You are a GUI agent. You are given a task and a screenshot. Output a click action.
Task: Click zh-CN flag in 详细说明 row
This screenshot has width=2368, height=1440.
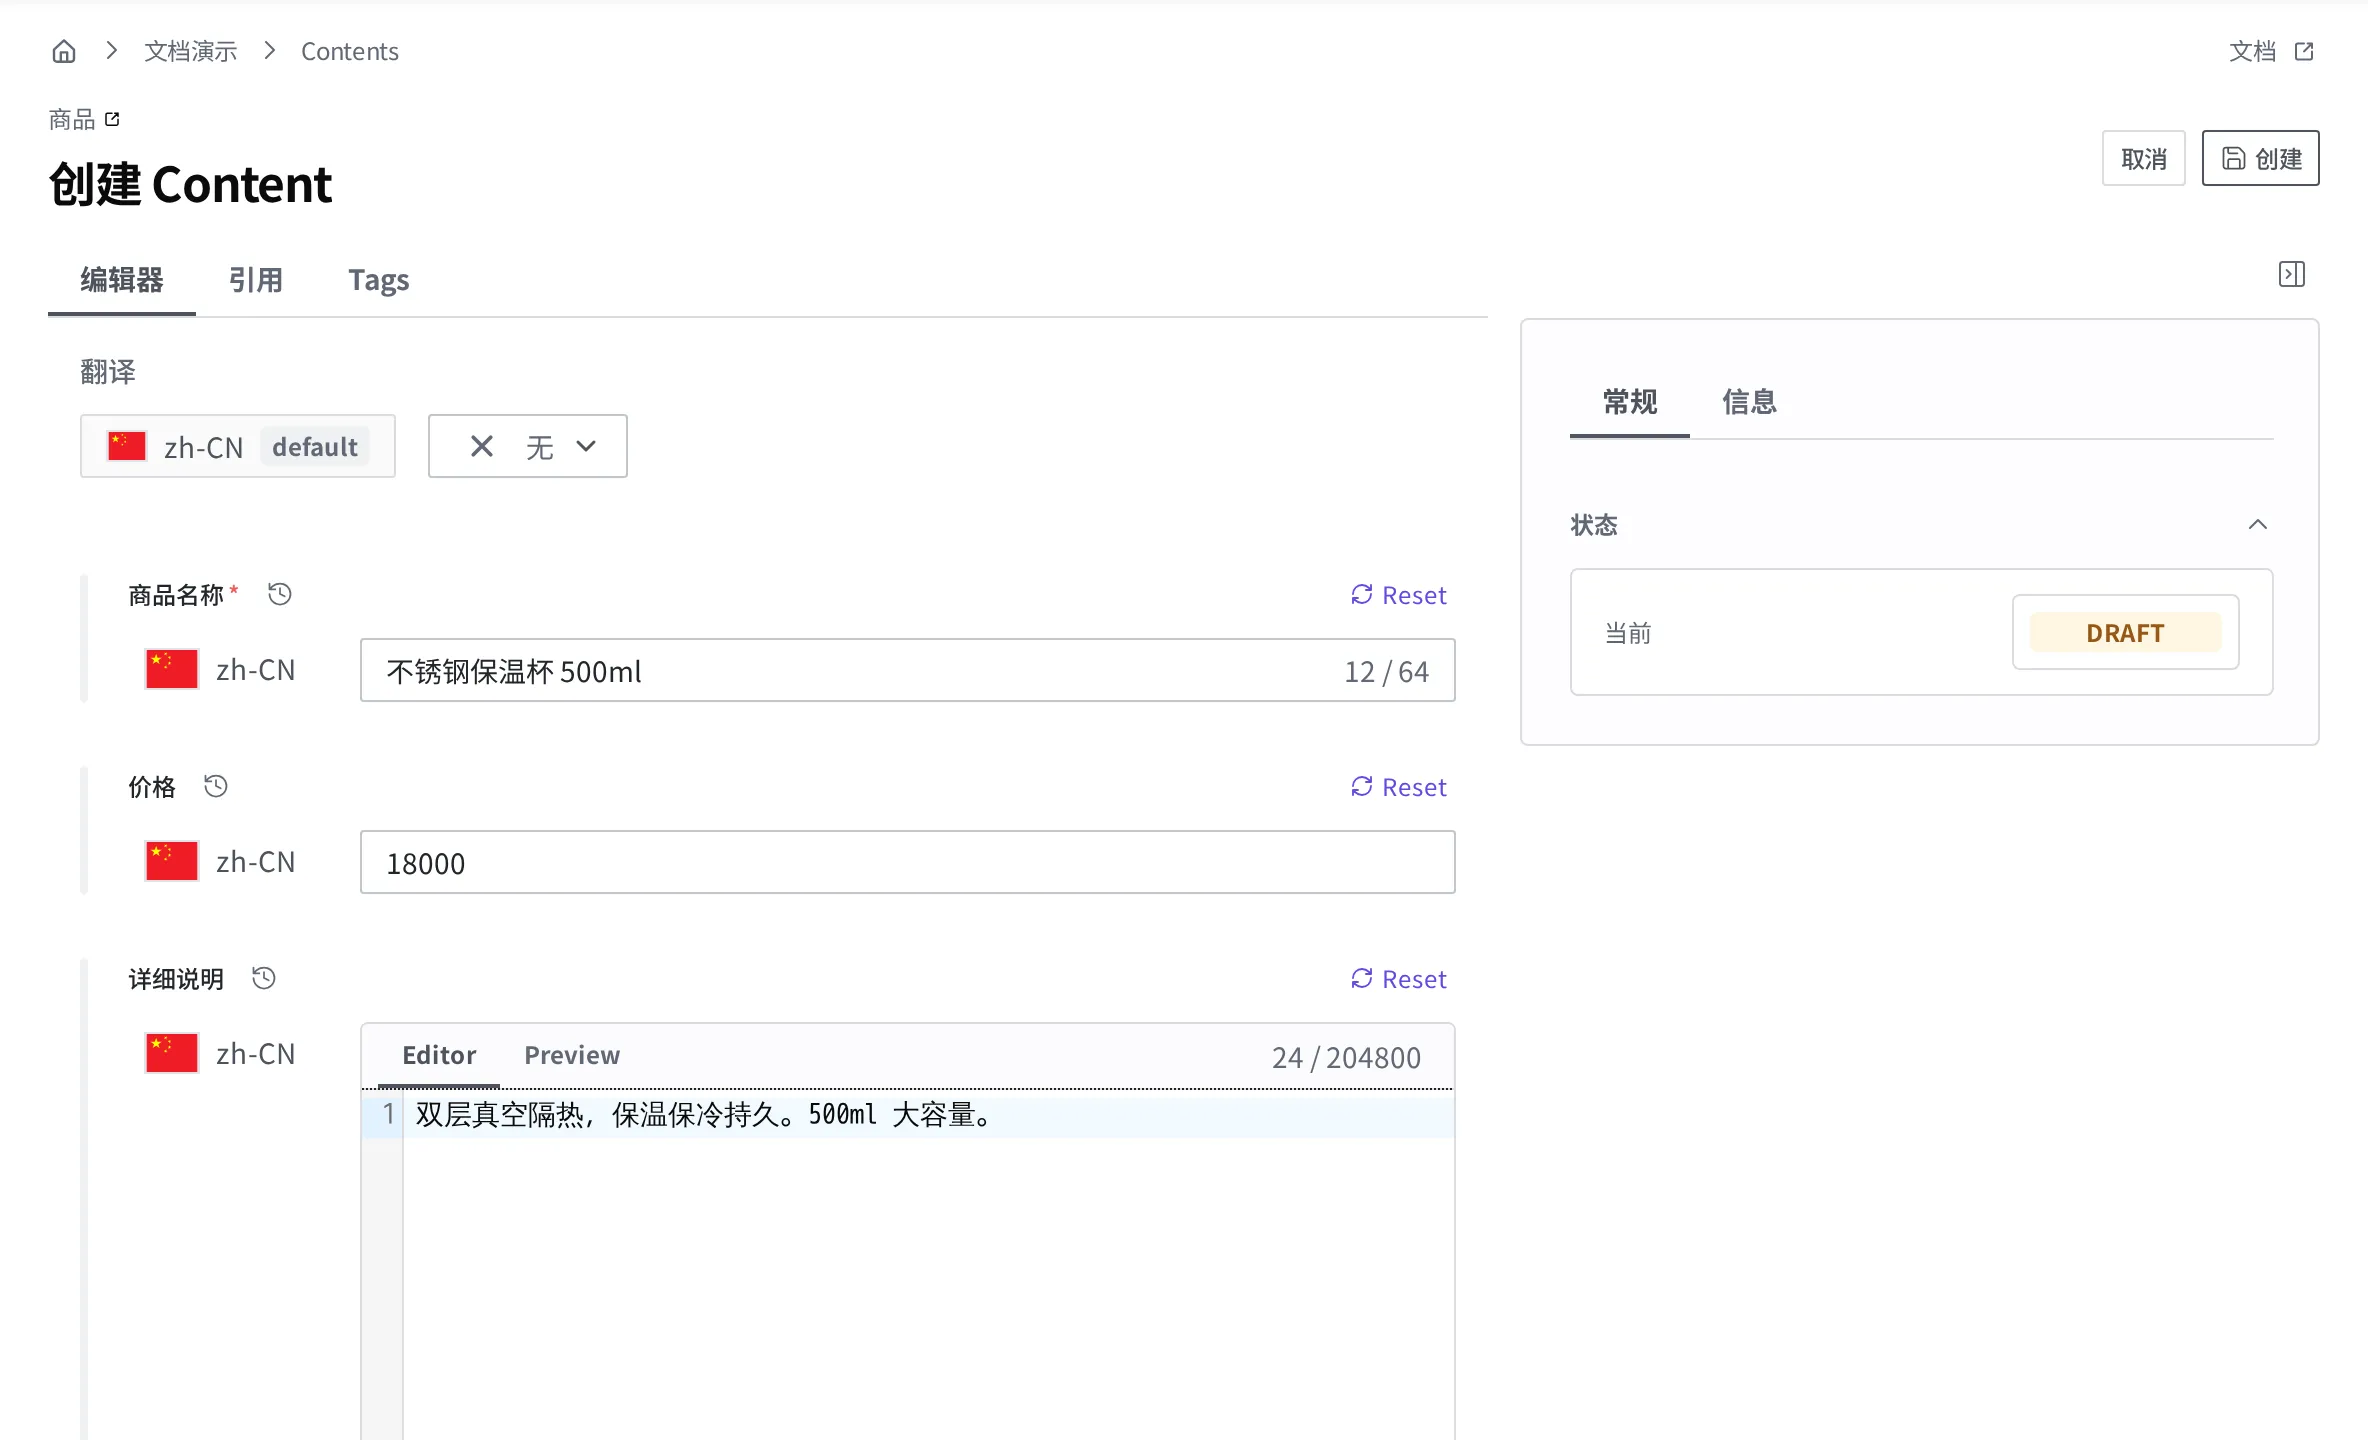tap(172, 1053)
